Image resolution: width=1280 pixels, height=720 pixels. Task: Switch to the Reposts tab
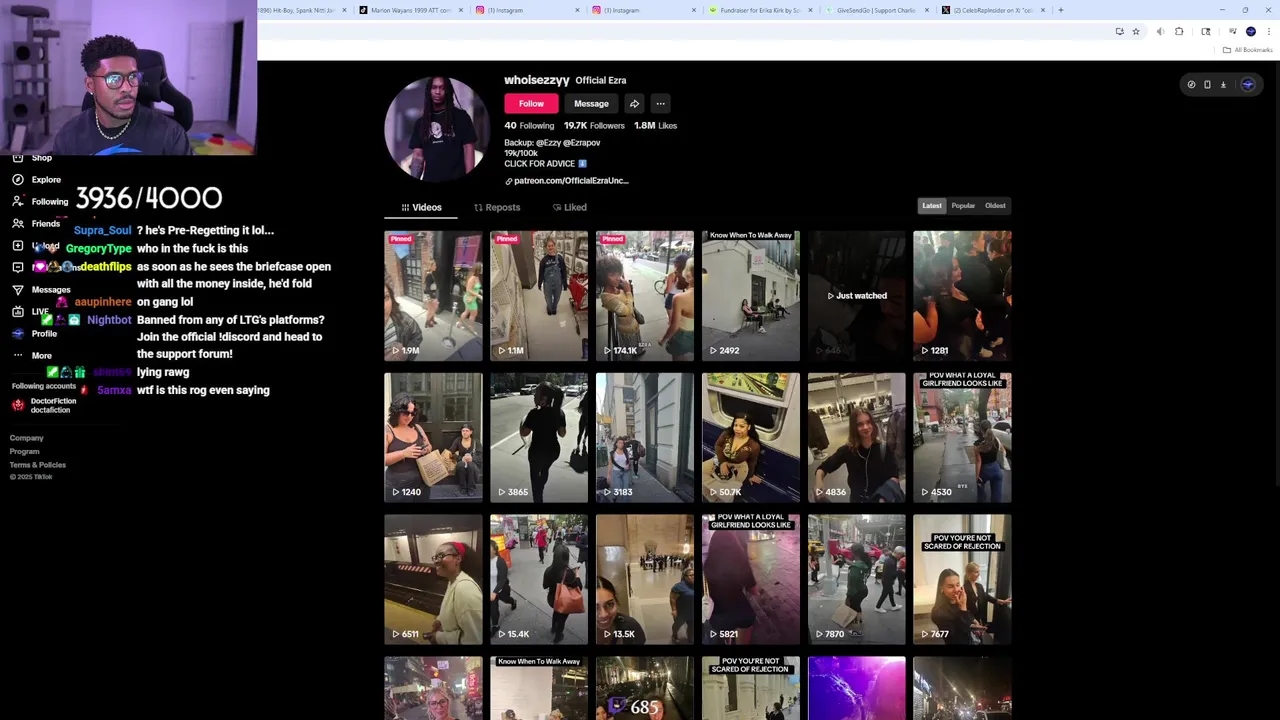pyautogui.click(x=497, y=207)
